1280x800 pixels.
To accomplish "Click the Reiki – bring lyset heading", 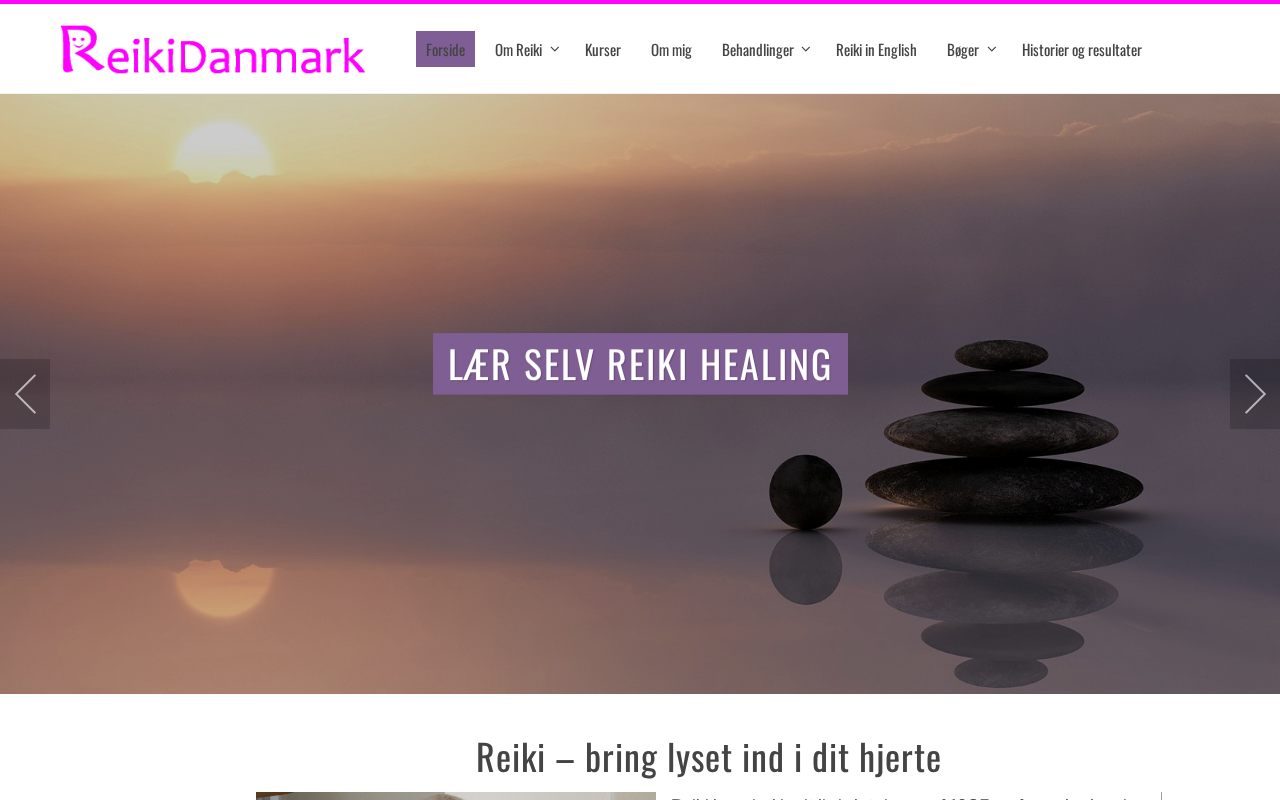I will pyautogui.click(x=708, y=757).
